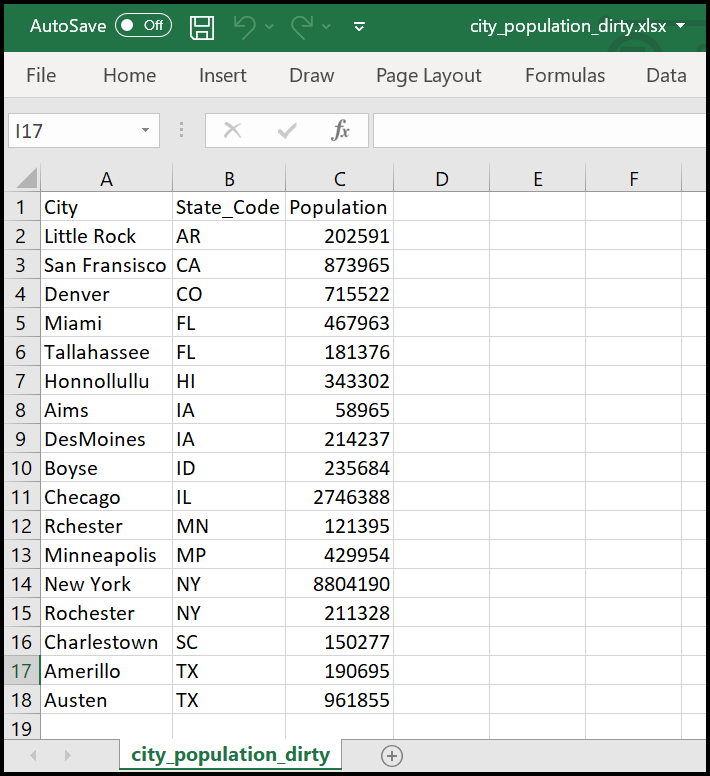710x776 pixels.
Task: Click the formula bar Enter checkmark icon
Action: pos(288,130)
